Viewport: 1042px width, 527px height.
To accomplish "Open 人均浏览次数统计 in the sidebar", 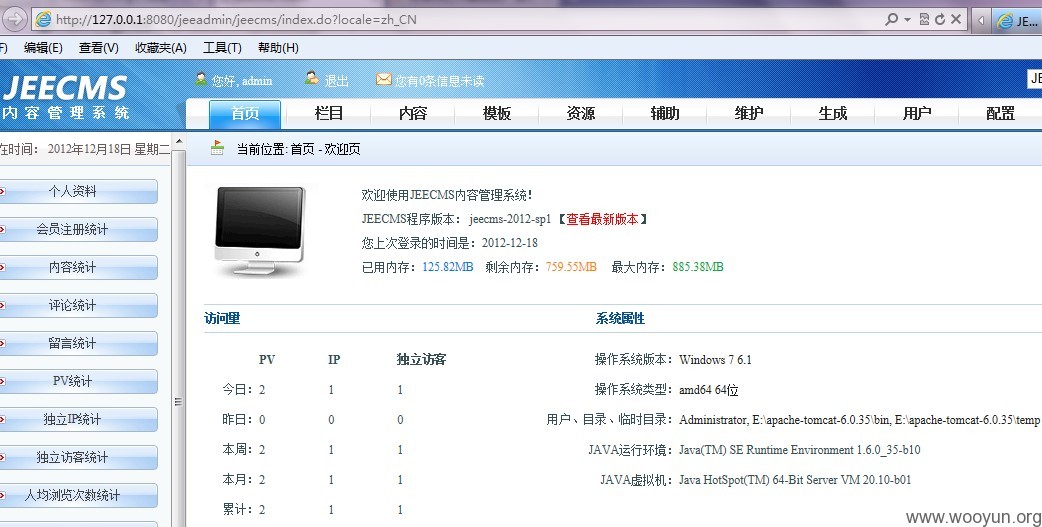I will [78, 495].
